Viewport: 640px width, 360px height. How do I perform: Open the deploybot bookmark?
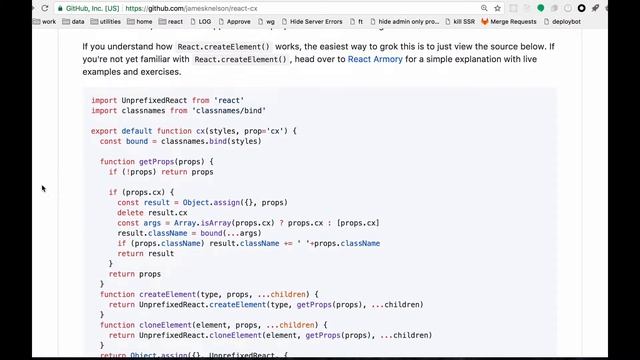pos(562,22)
